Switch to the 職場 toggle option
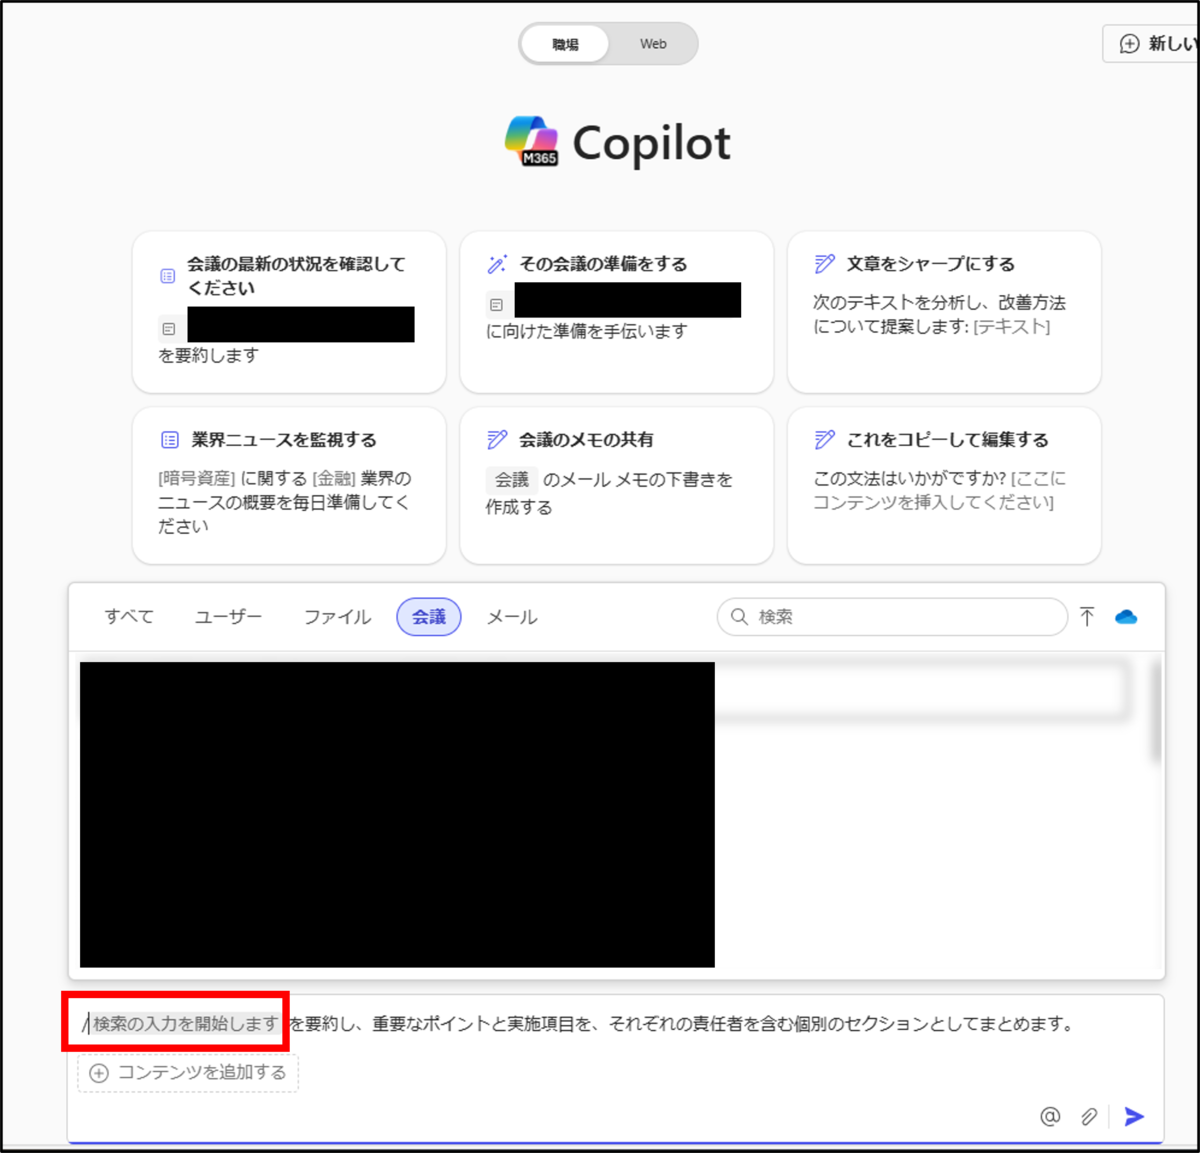Image resolution: width=1200 pixels, height=1153 pixels. (565, 44)
